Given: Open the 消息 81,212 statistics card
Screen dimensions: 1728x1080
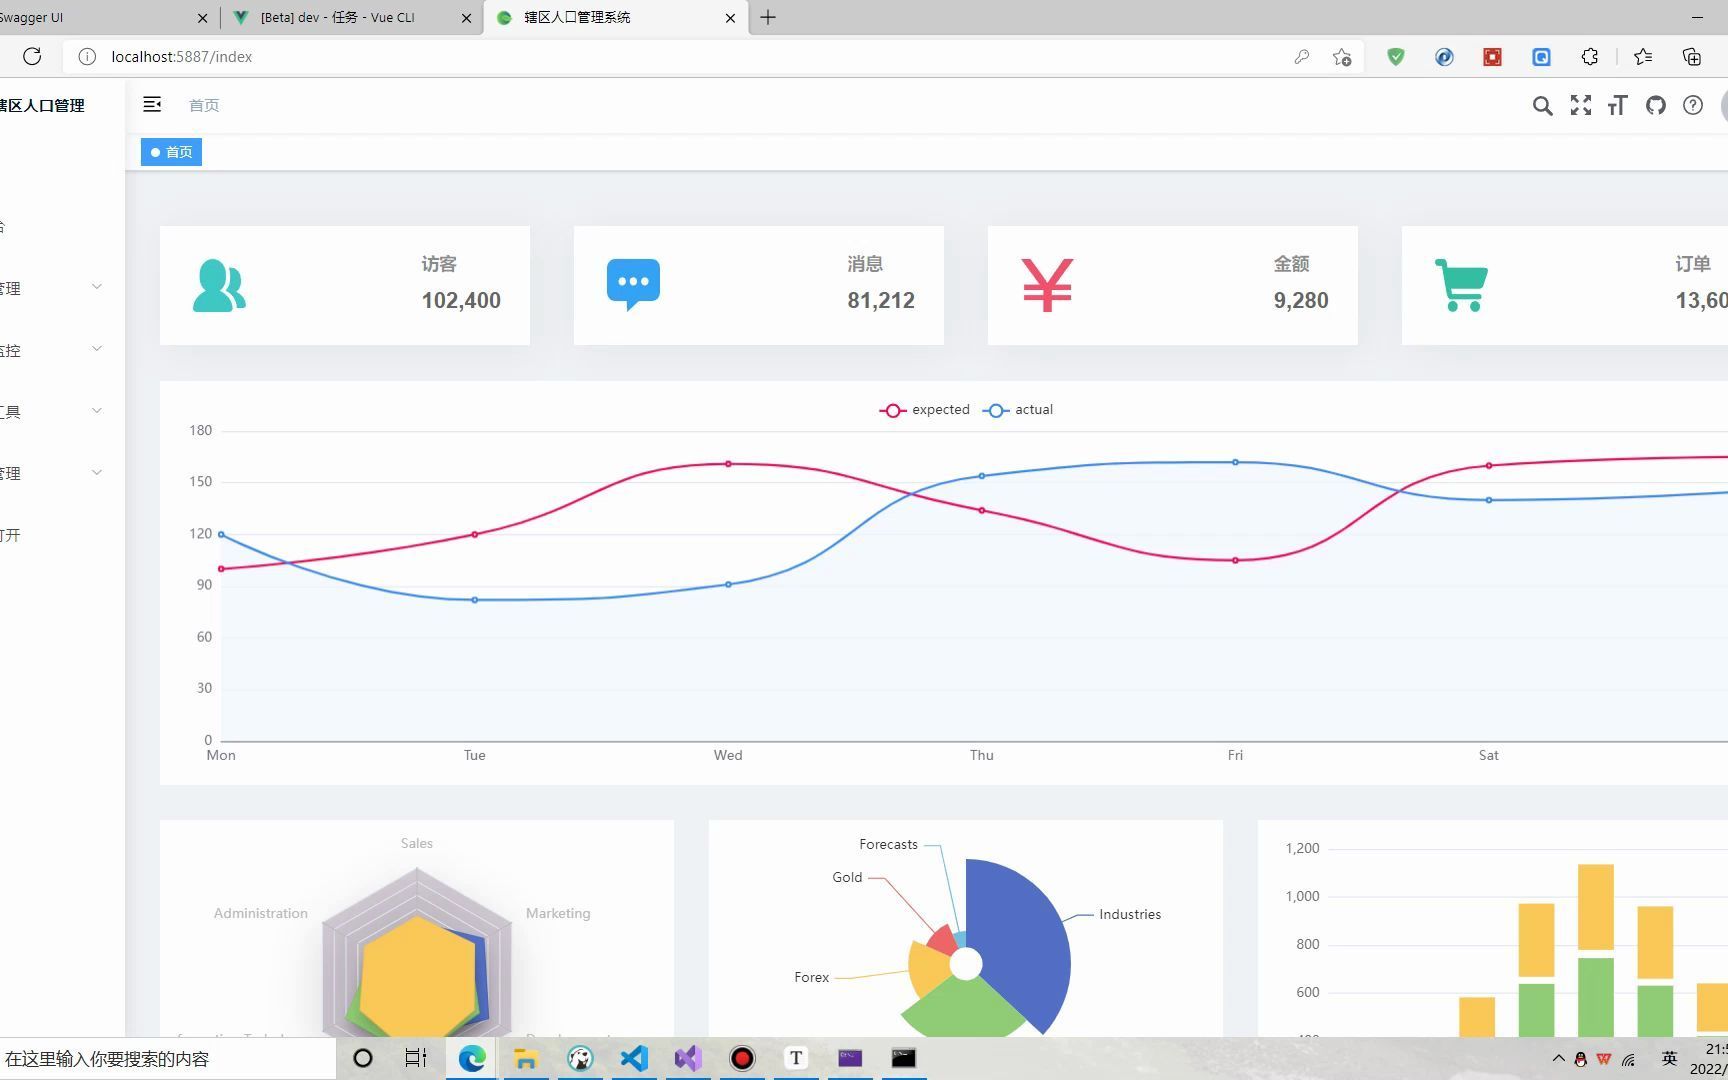Looking at the screenshot, I should (759, 285).
